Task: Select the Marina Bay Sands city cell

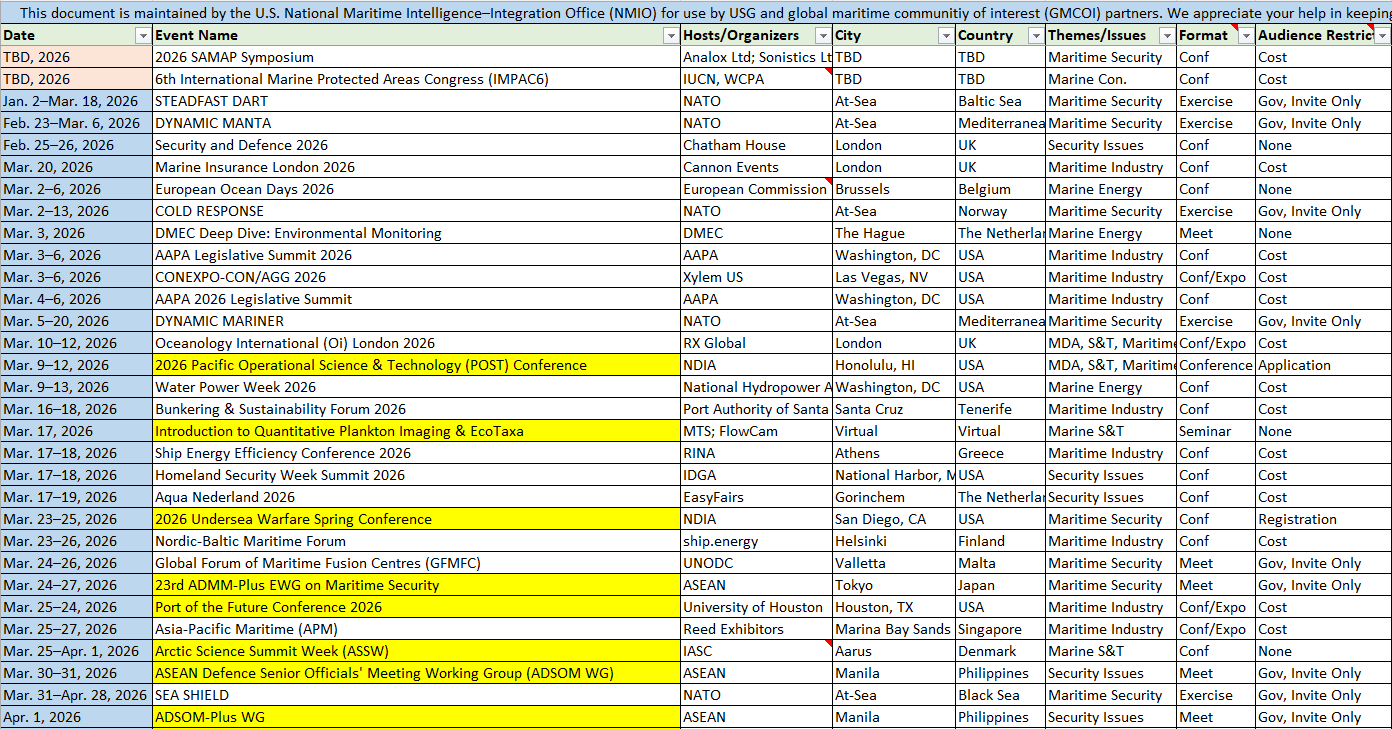Action: 893,629
